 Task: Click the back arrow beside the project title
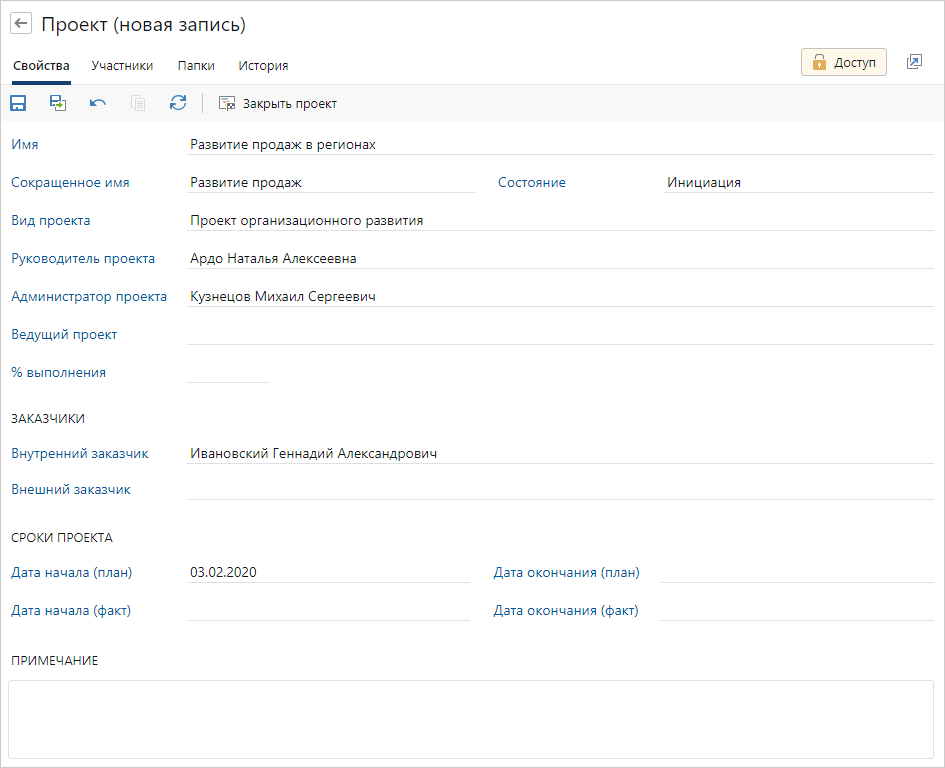(21, 24)
